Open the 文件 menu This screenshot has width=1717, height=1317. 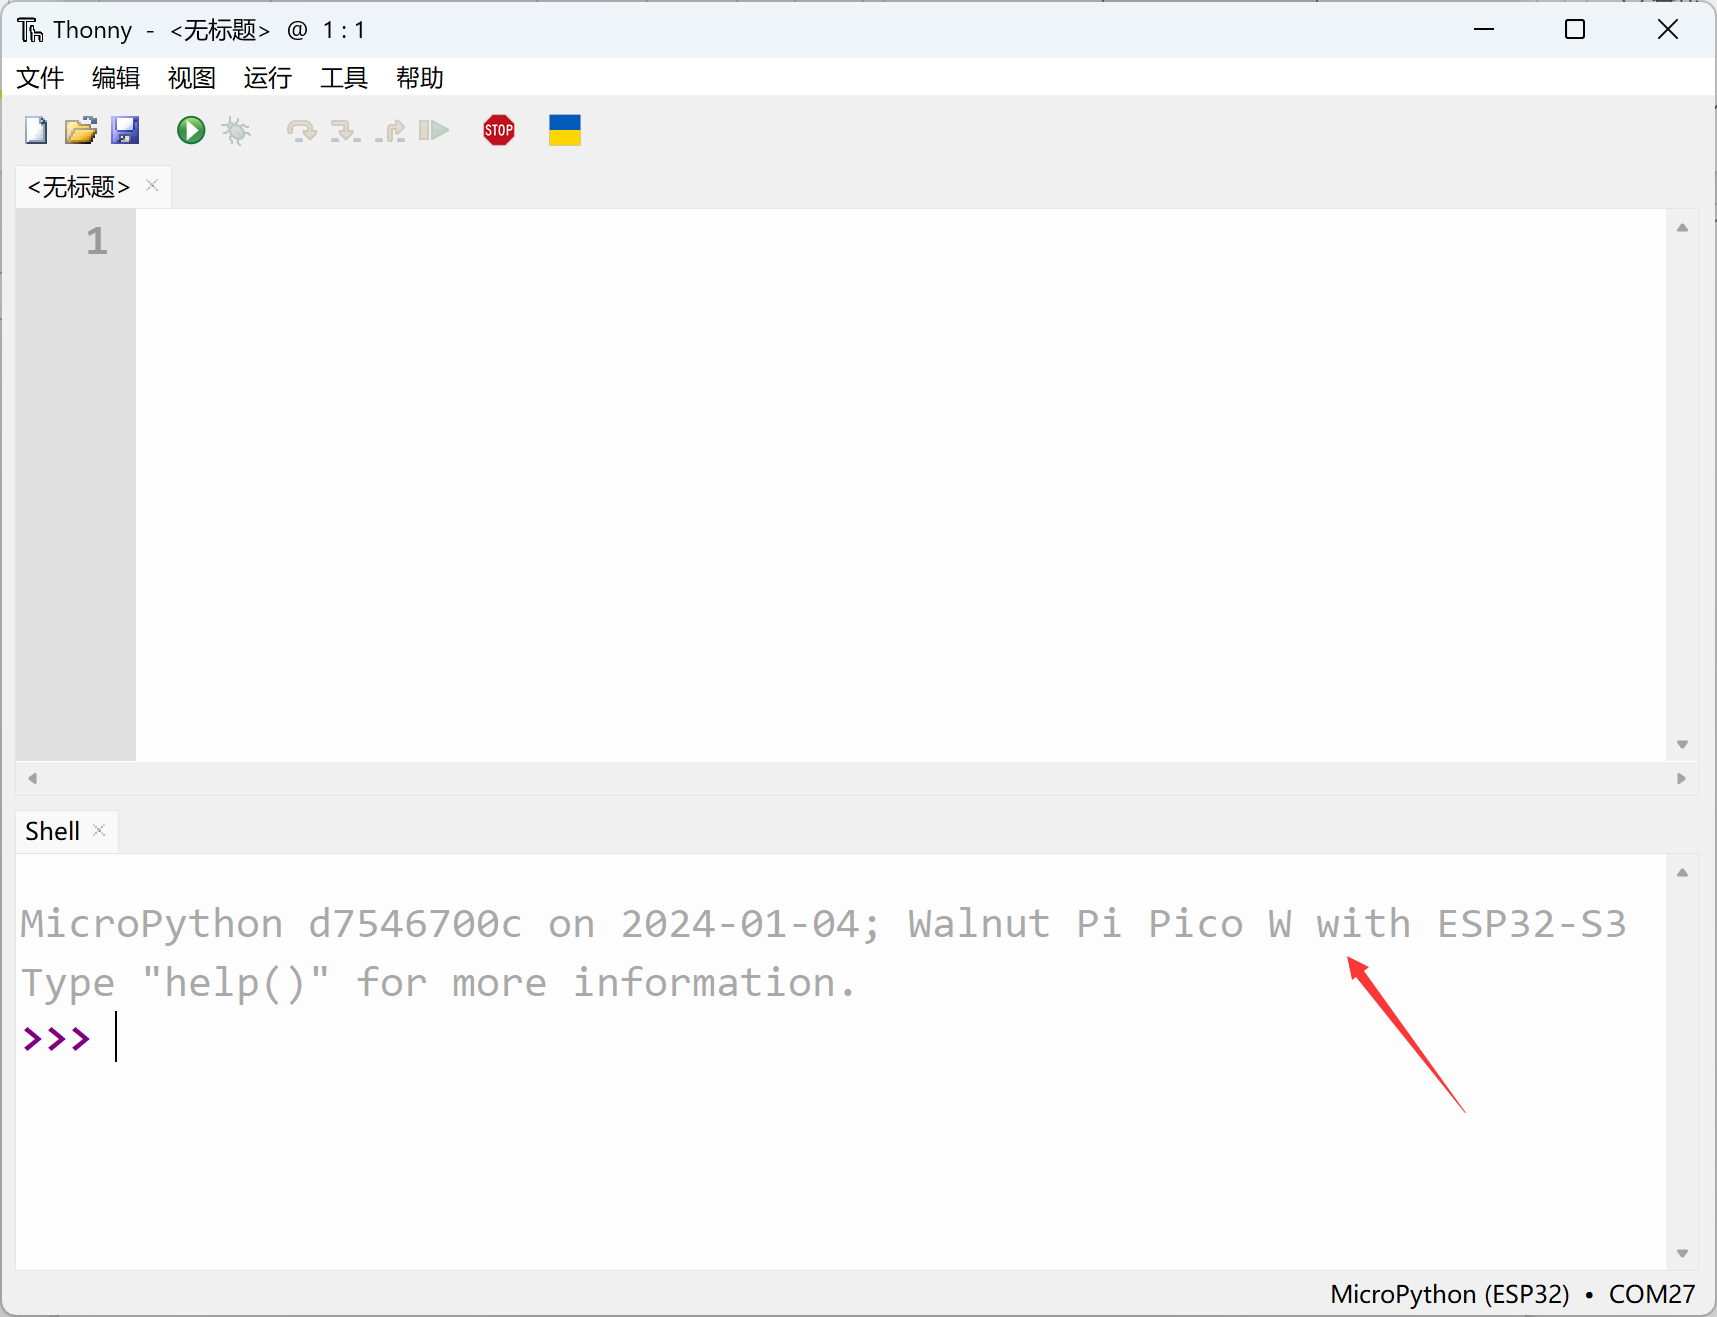(39, 78)
